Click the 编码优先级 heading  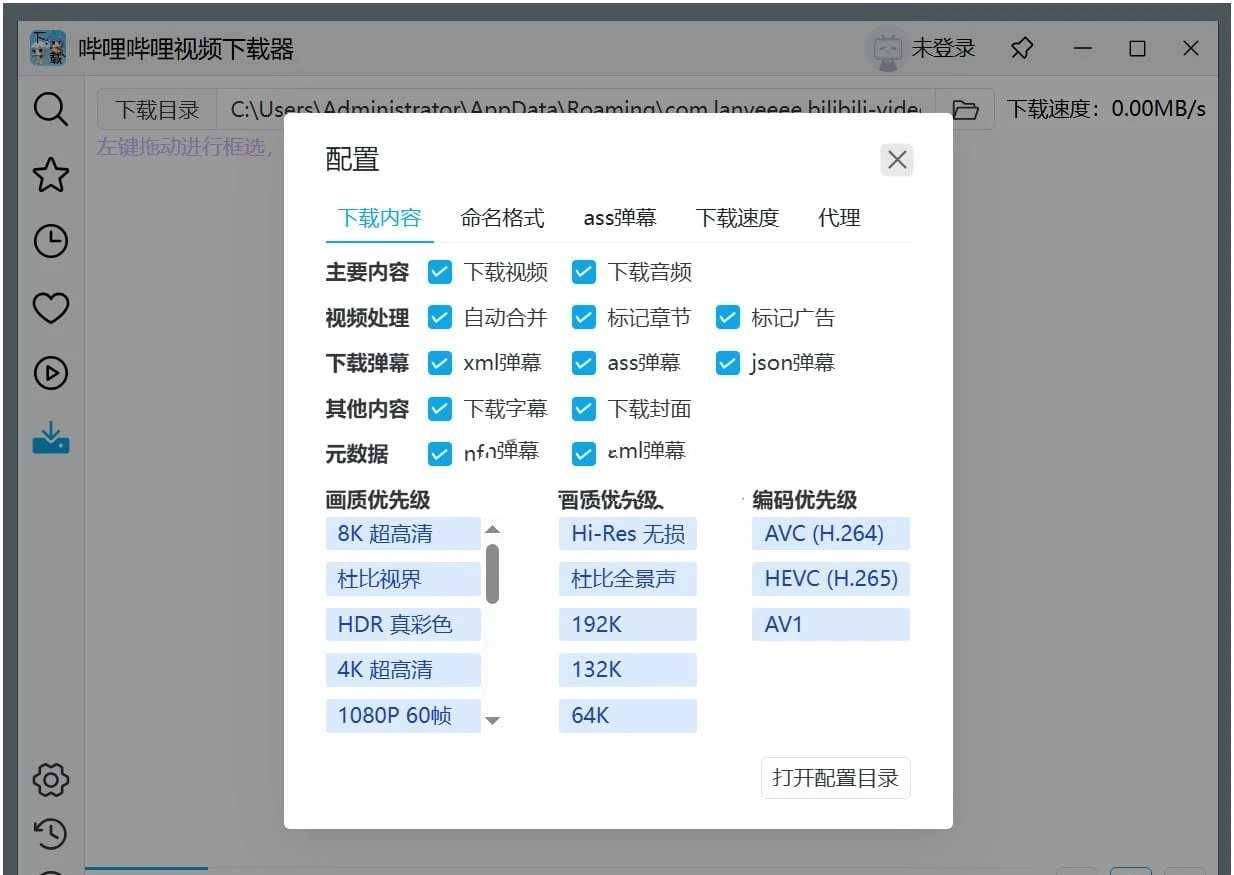click(805, 499)
